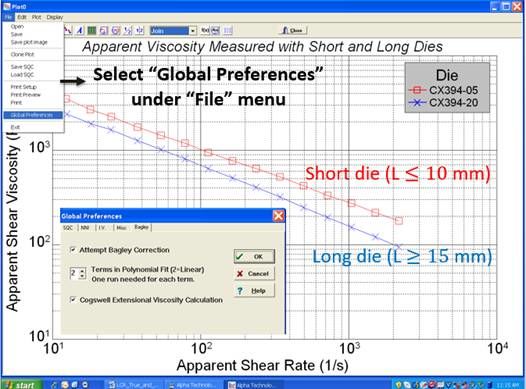Select the Bagley tab in Global Preferences
The image size is (526, 389).
(x=141, y=227)
